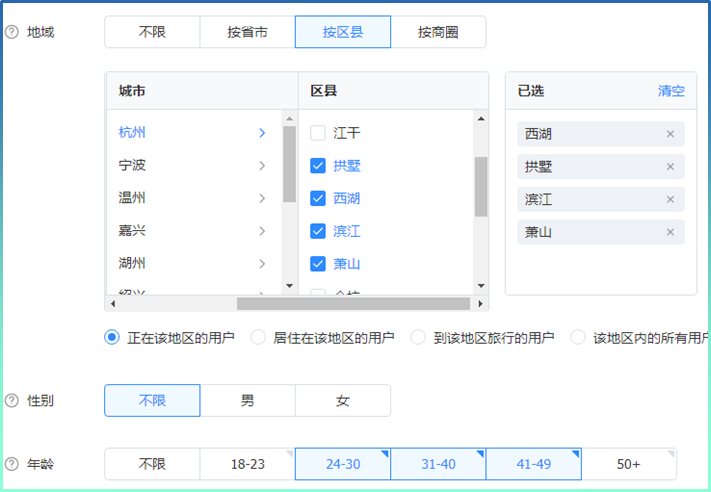This screenshot has height=492, width=711.
Task: Select 该地区内的所有用户 radio option
Action: point(578,337)
